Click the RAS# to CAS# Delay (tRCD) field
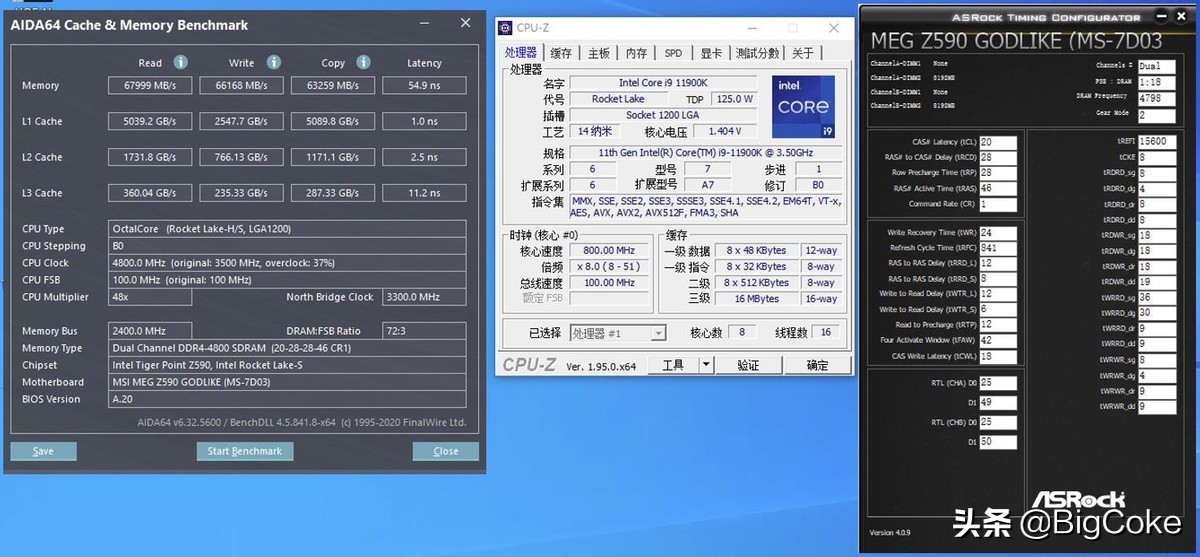The width and height of the screenshot is (1200, 557). tap(998, 157)
